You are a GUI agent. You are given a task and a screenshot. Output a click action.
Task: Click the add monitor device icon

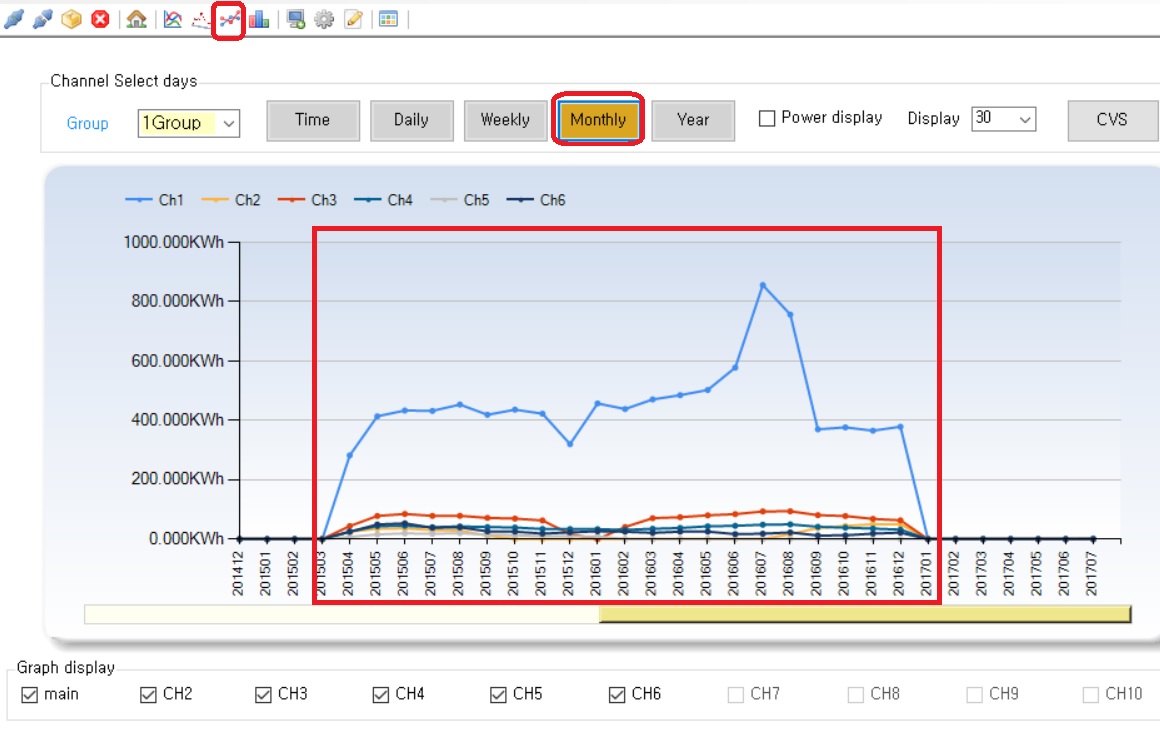pyautogui.click(x=296, y=19)
